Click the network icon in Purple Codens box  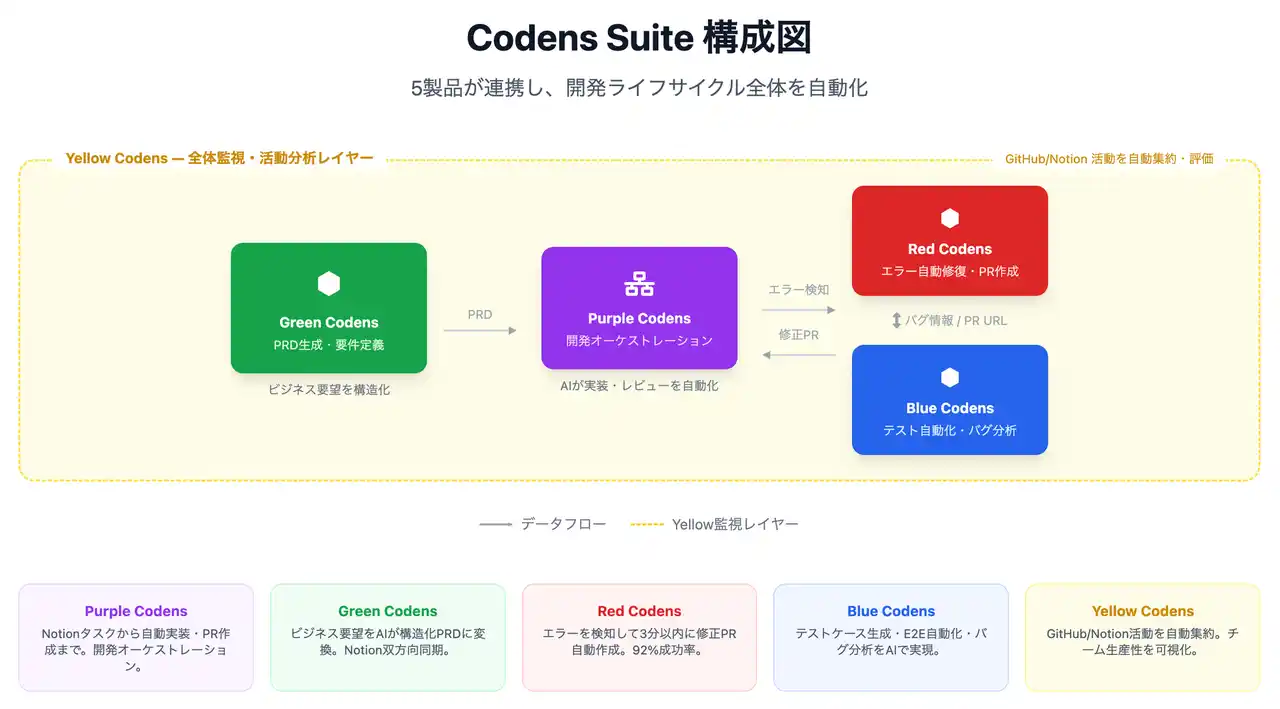tap(639, 285)
